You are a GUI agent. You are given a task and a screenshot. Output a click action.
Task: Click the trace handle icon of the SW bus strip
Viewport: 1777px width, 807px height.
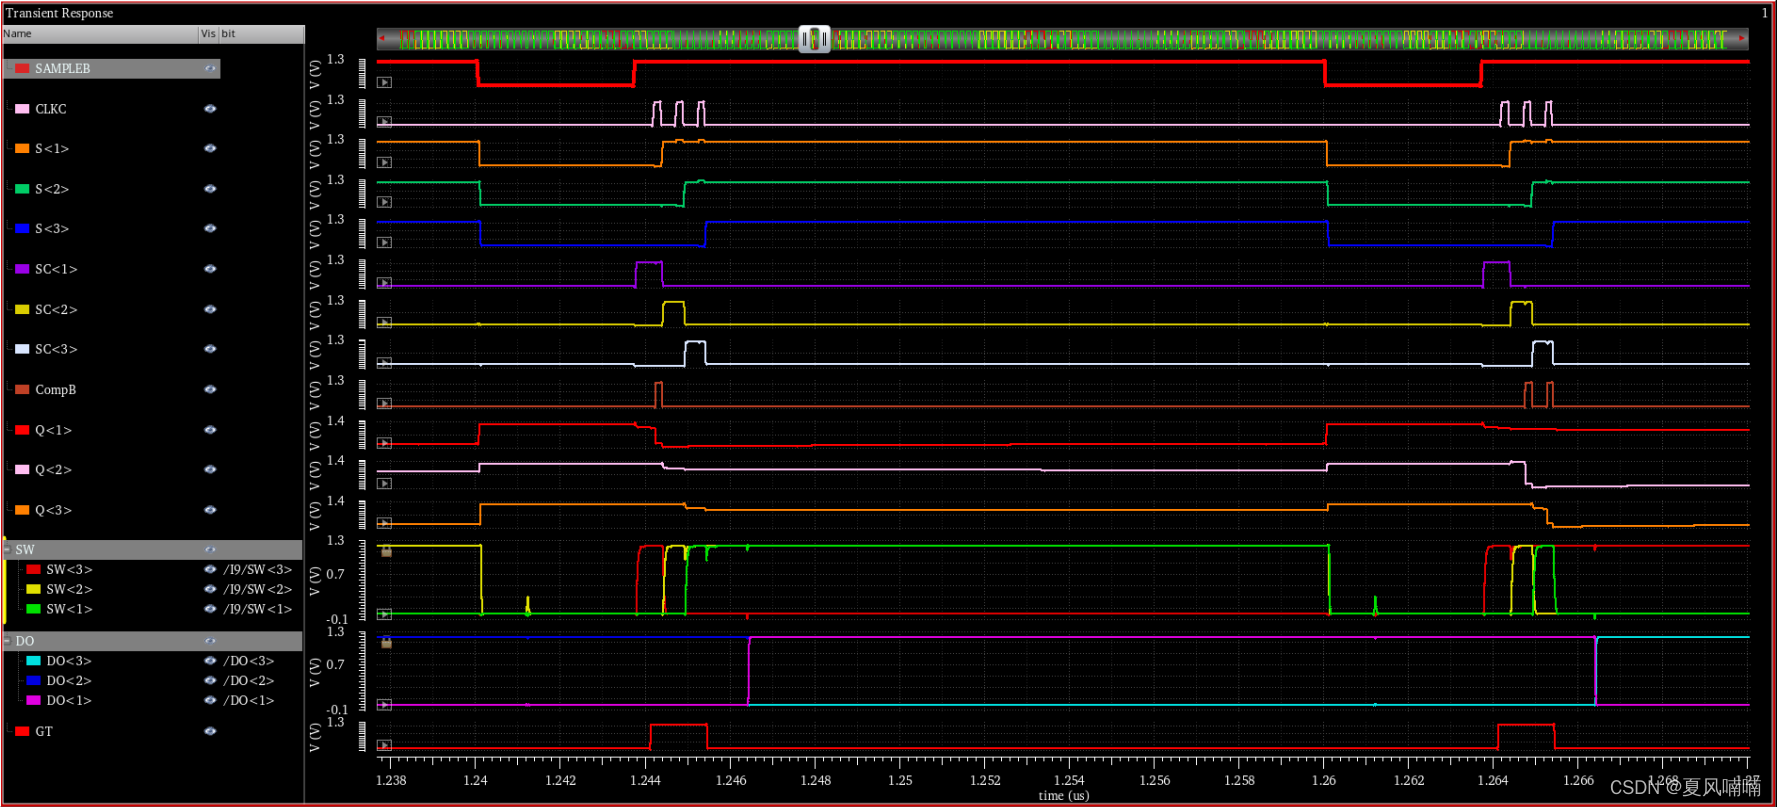pos(384,614)
